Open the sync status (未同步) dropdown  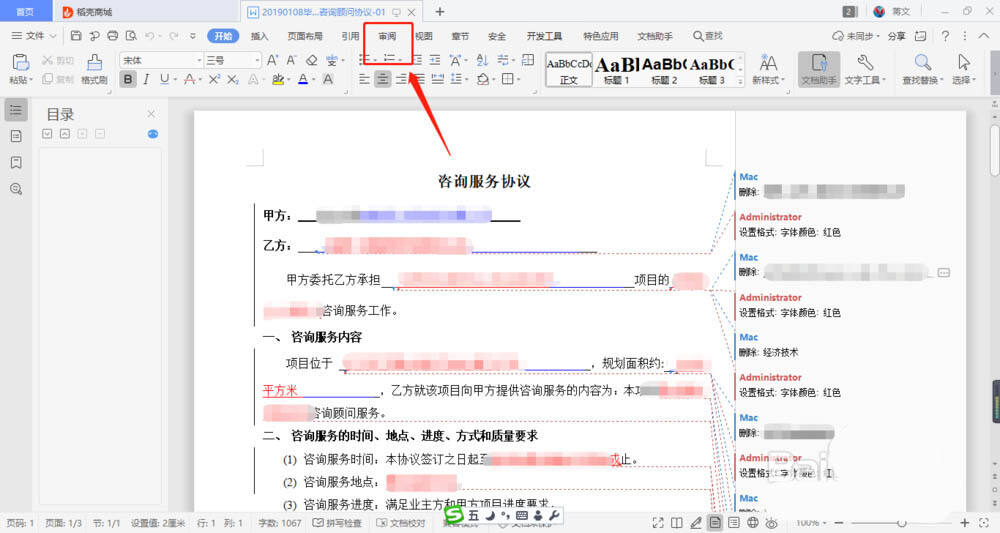tap(855, 36)
